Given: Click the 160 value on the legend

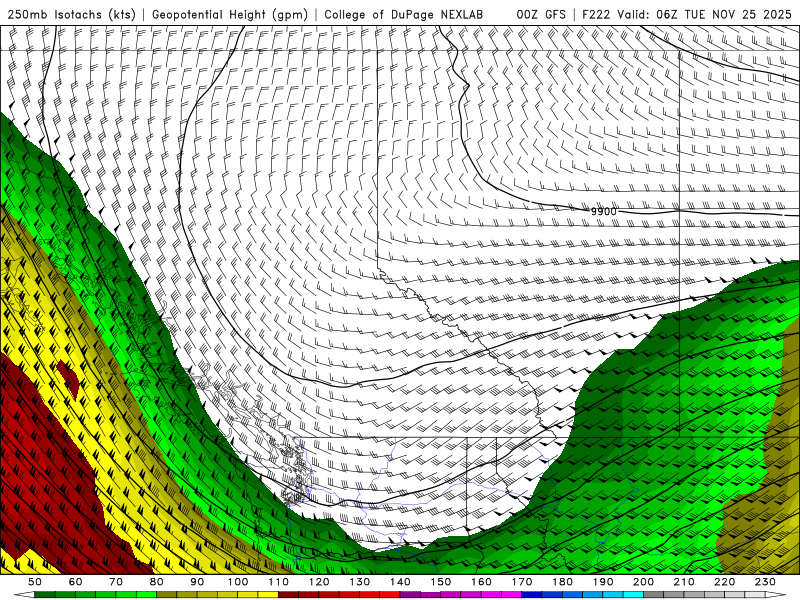Looking at the screenshot, I should (x=481, y=582).
